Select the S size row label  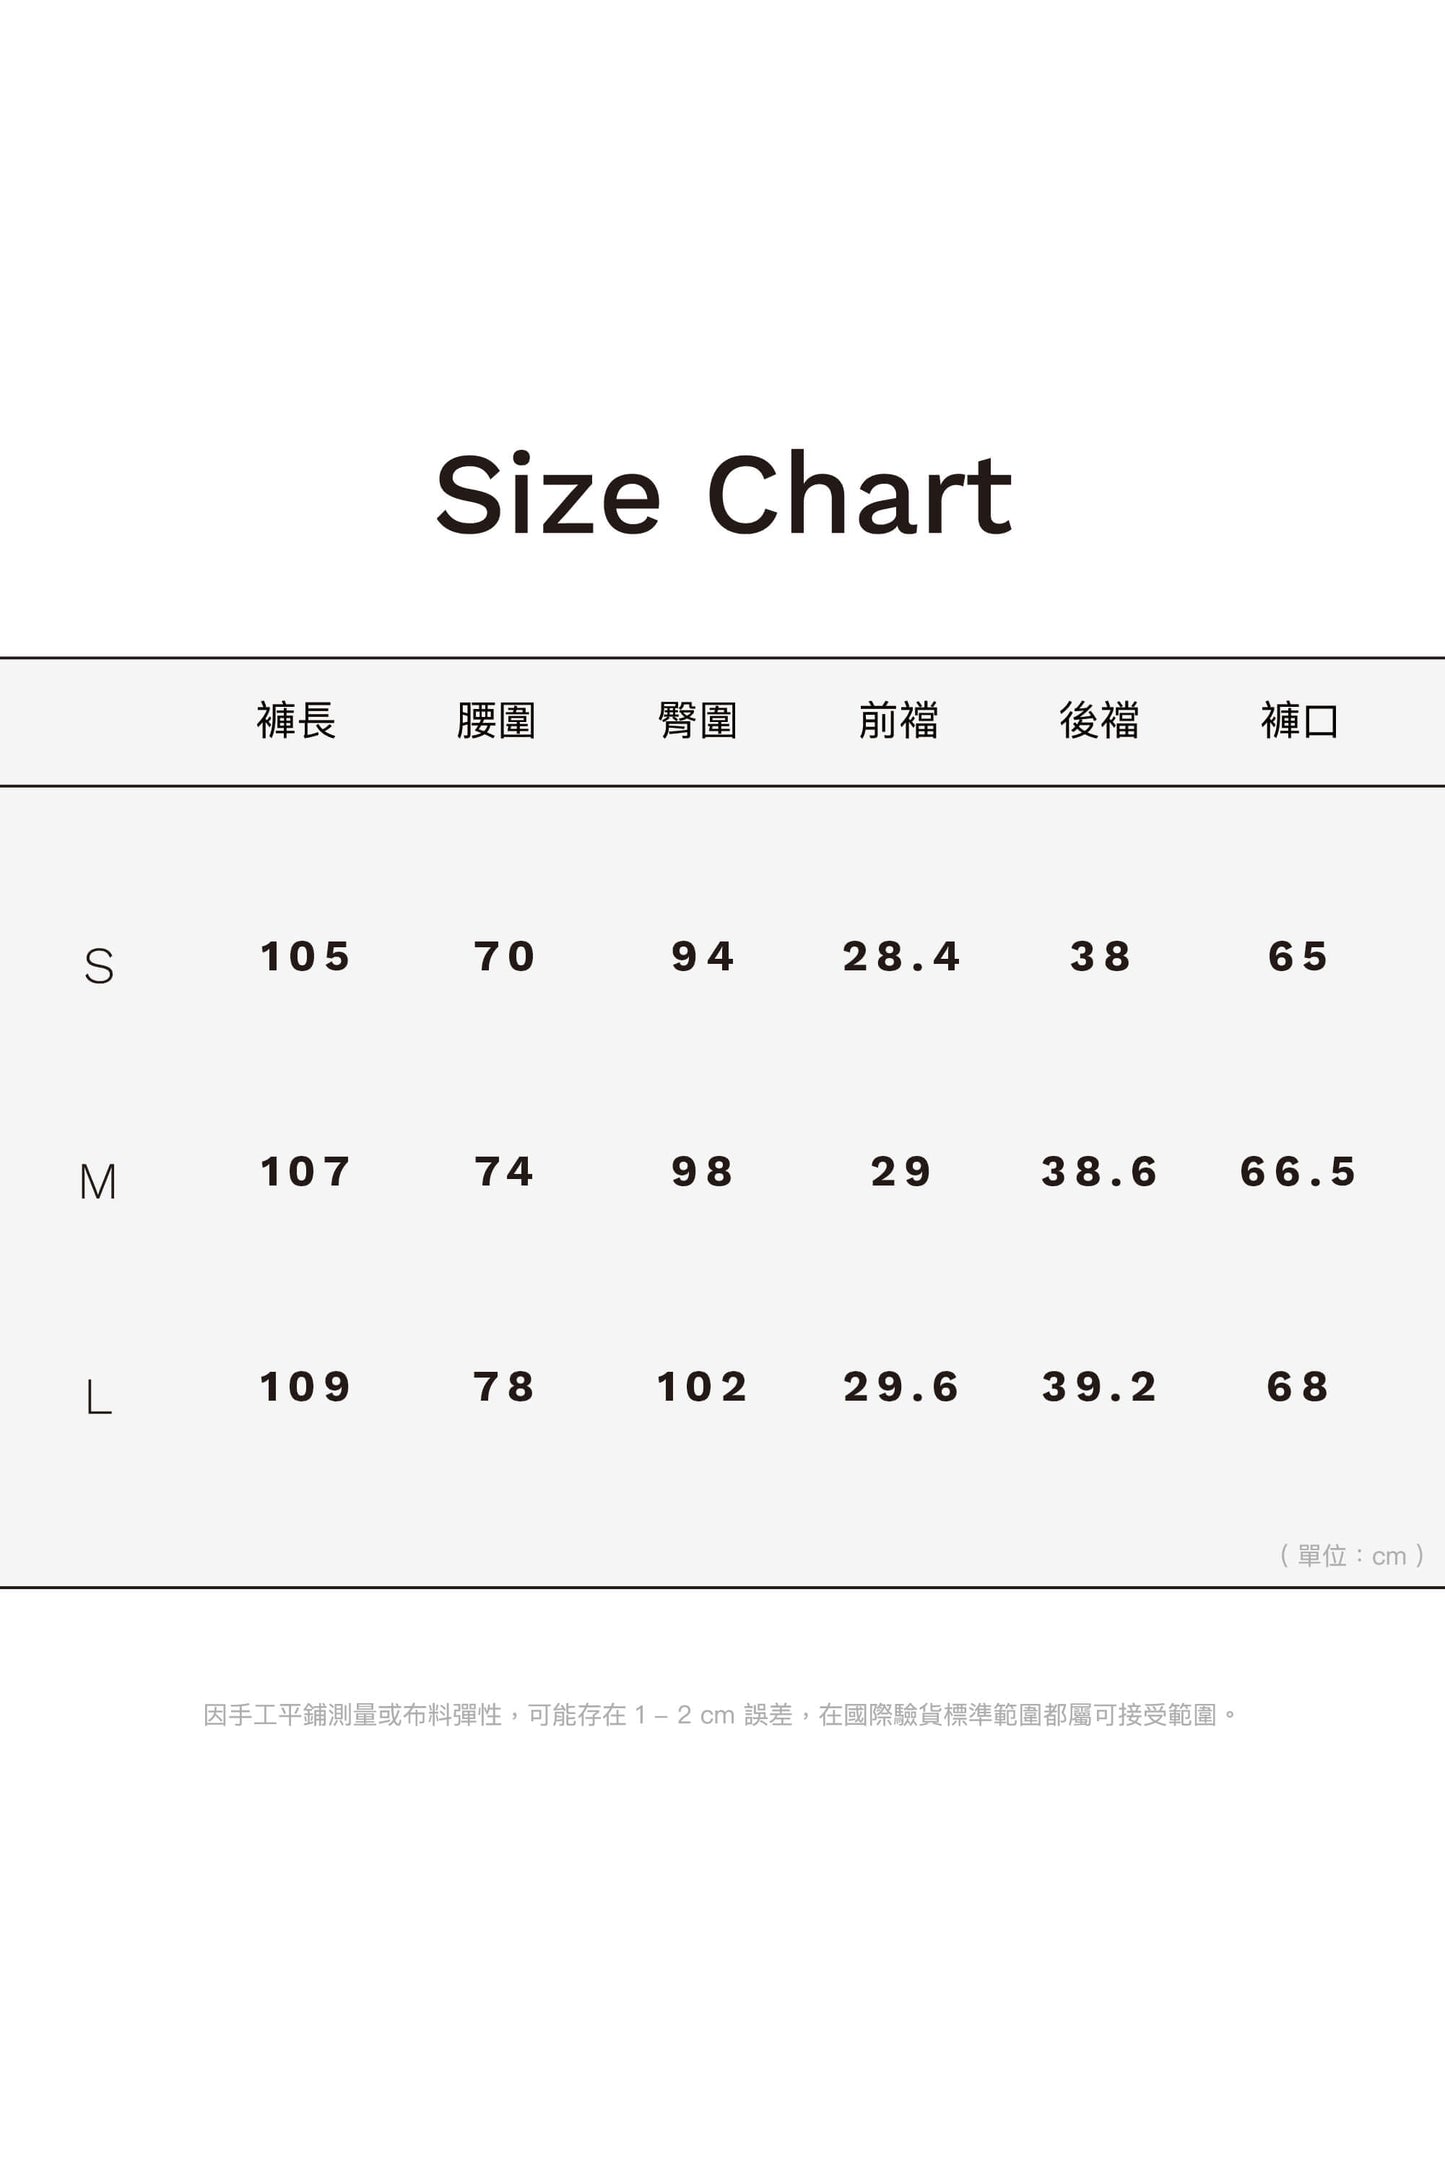99,966
